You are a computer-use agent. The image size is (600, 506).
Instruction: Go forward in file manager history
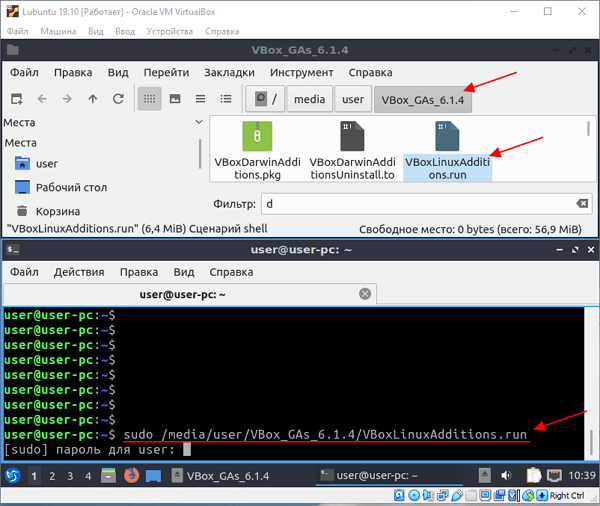[x=67, y=99]
